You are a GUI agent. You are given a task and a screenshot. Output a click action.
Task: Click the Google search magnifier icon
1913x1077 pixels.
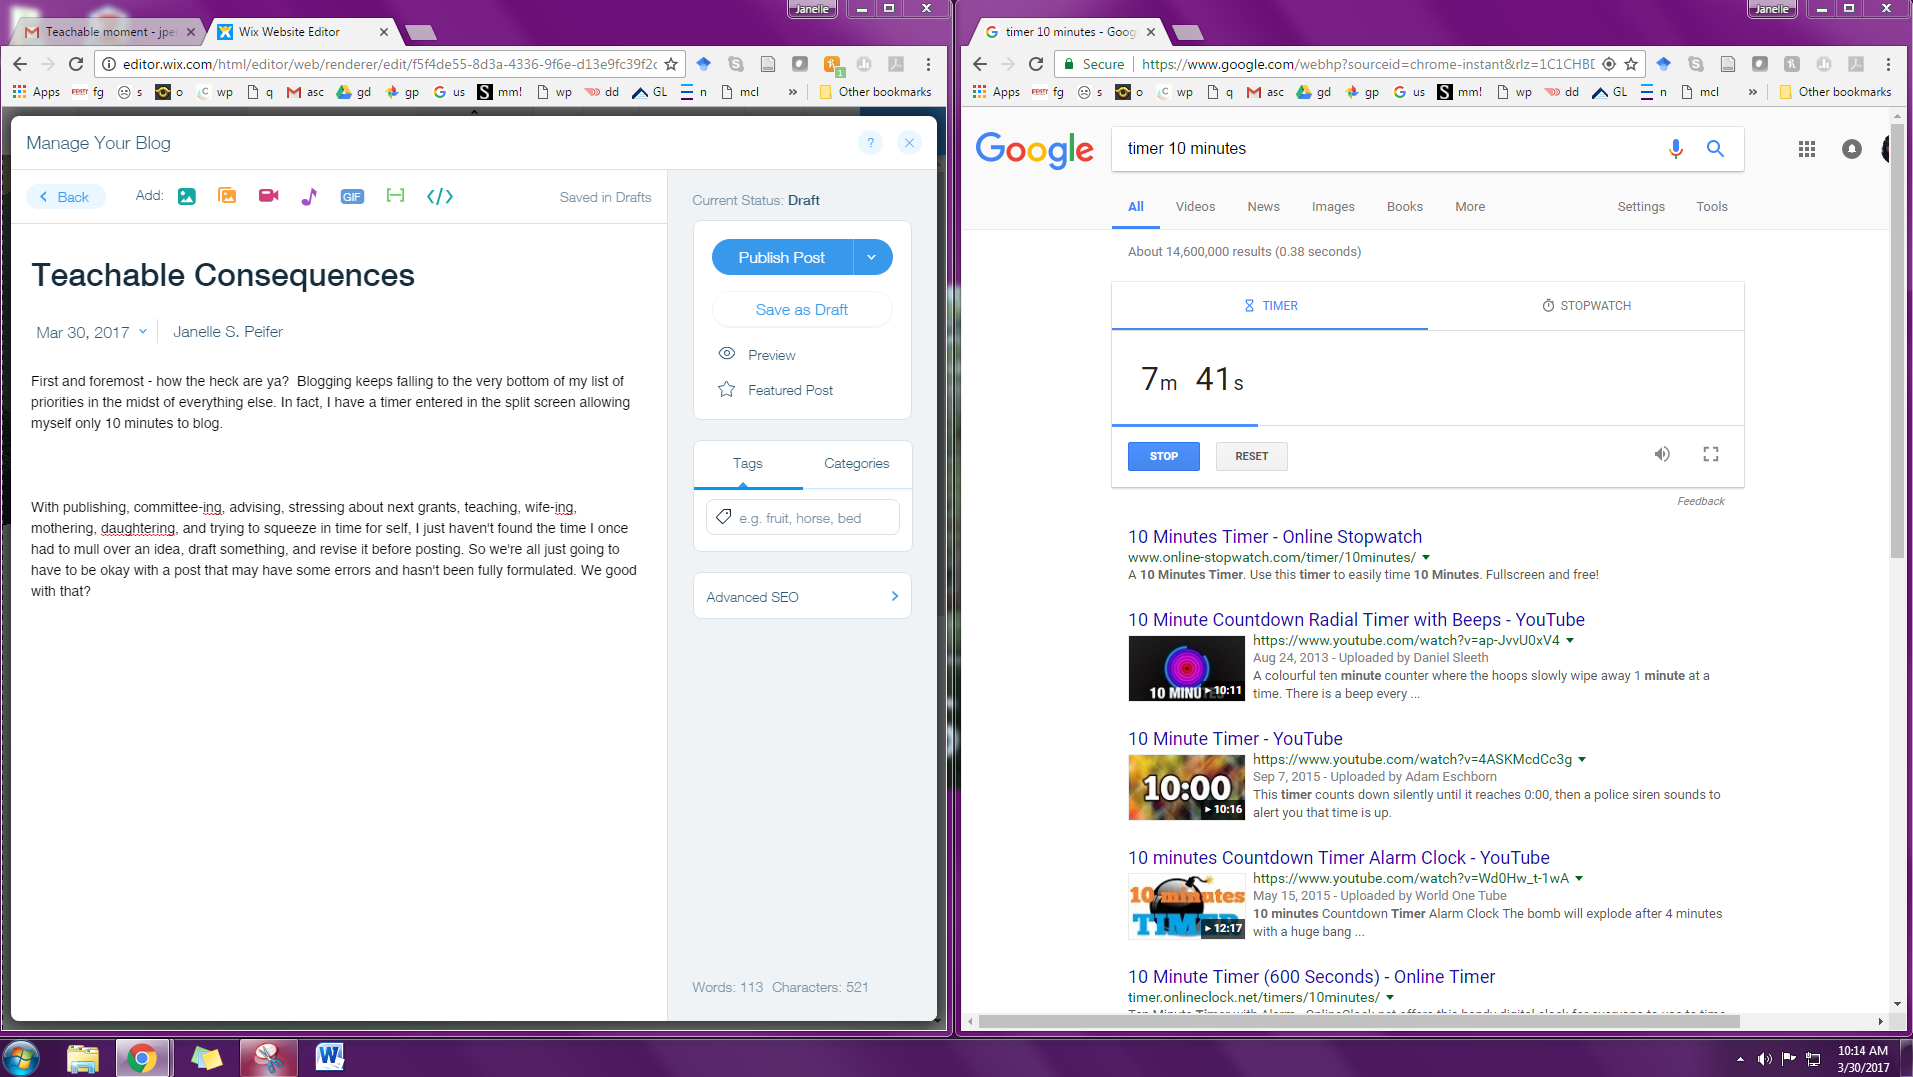click(1715, 149)
